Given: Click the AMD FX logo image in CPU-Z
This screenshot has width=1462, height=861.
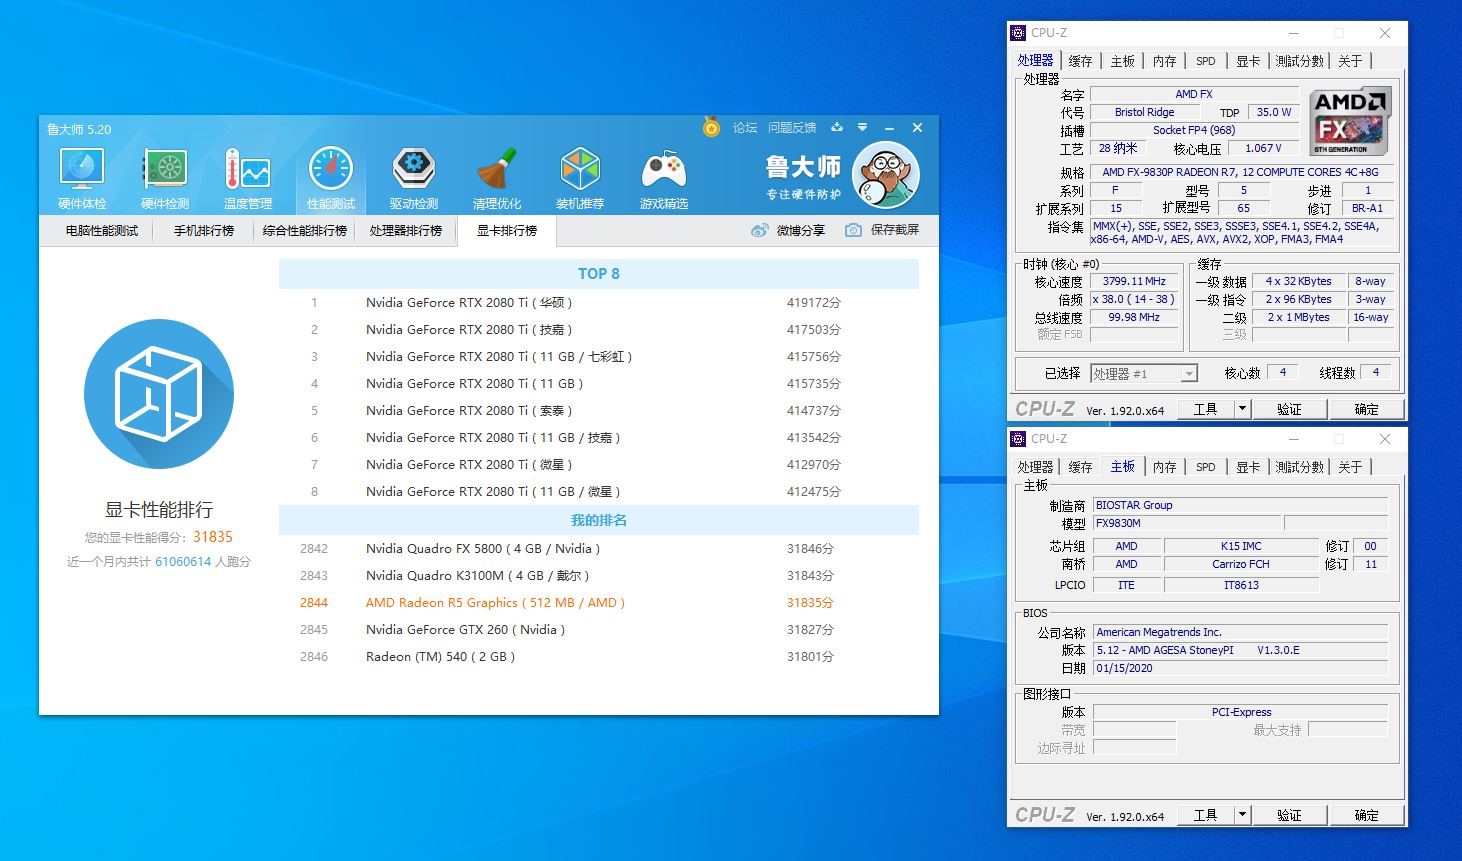Looking at the screenshot, I should click(x=1350, y=120).
